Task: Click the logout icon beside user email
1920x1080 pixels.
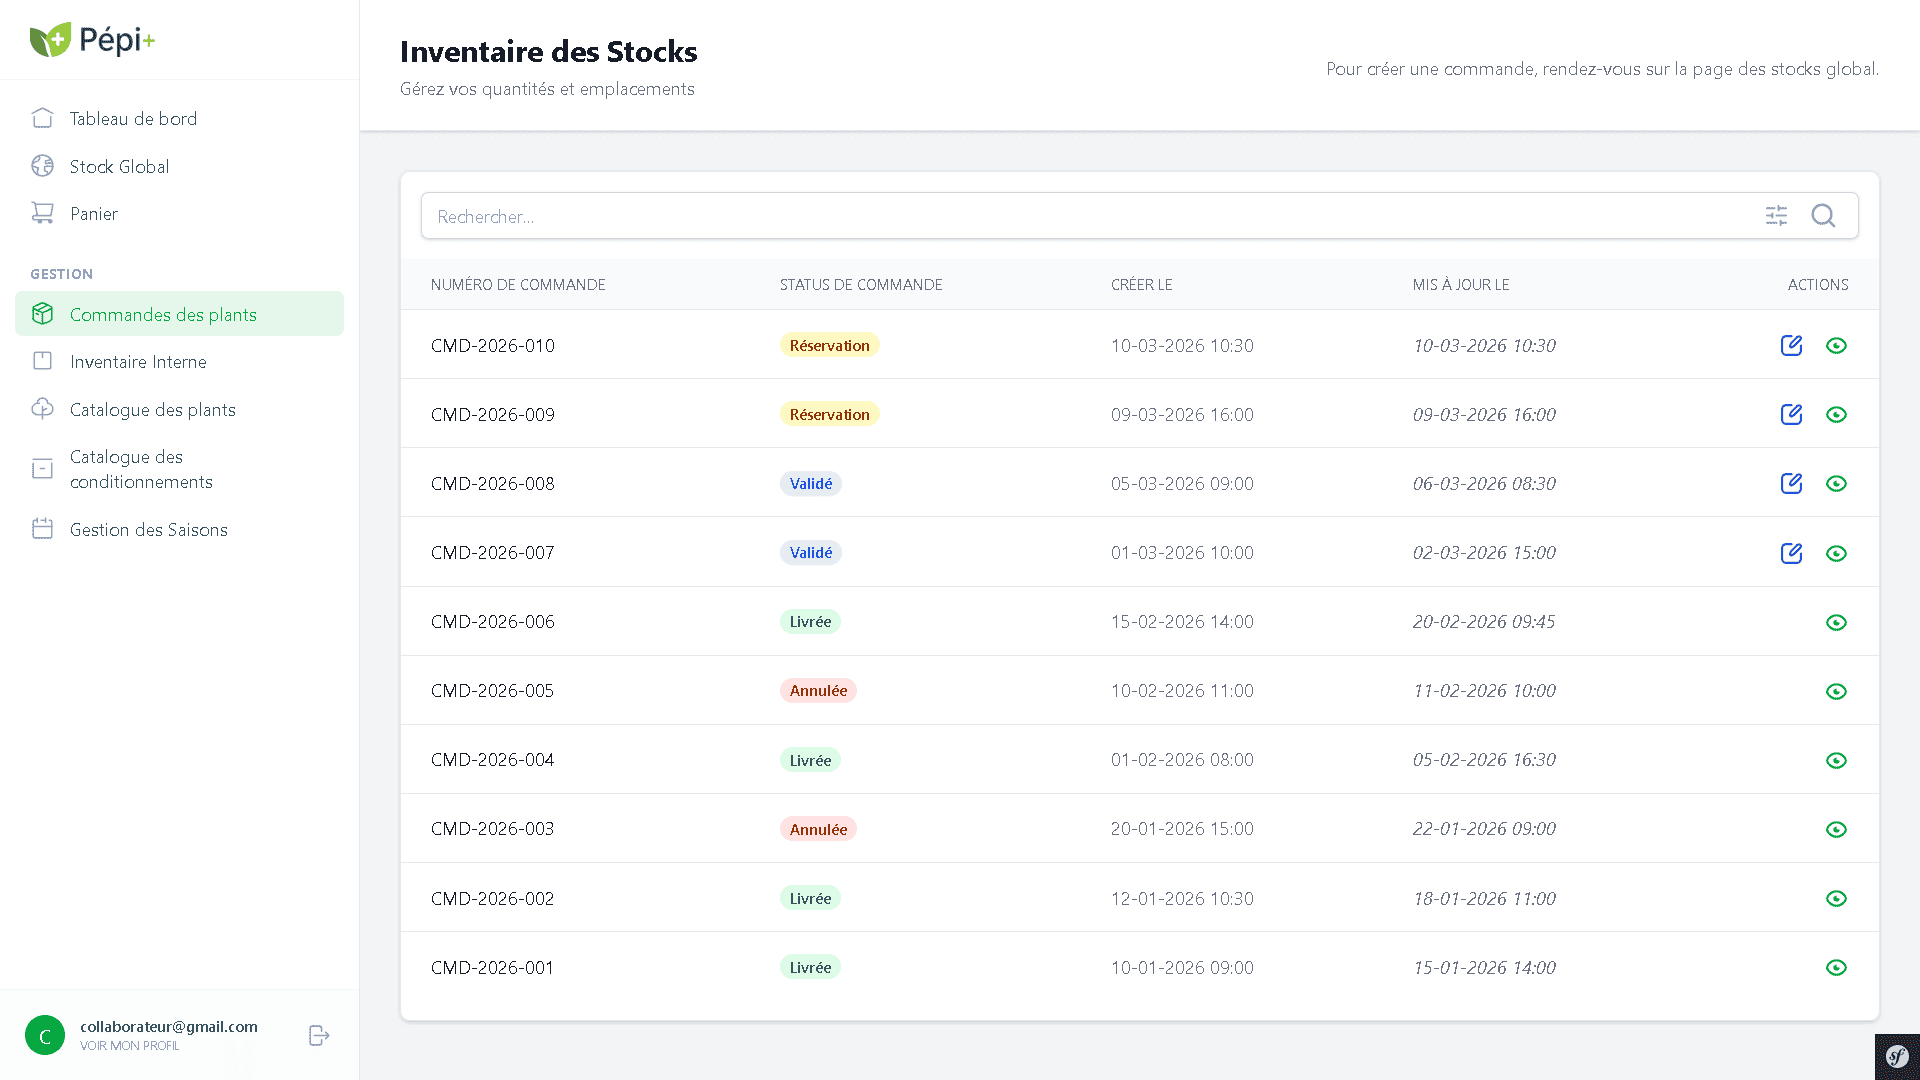Action: [x=319, y=1036]
